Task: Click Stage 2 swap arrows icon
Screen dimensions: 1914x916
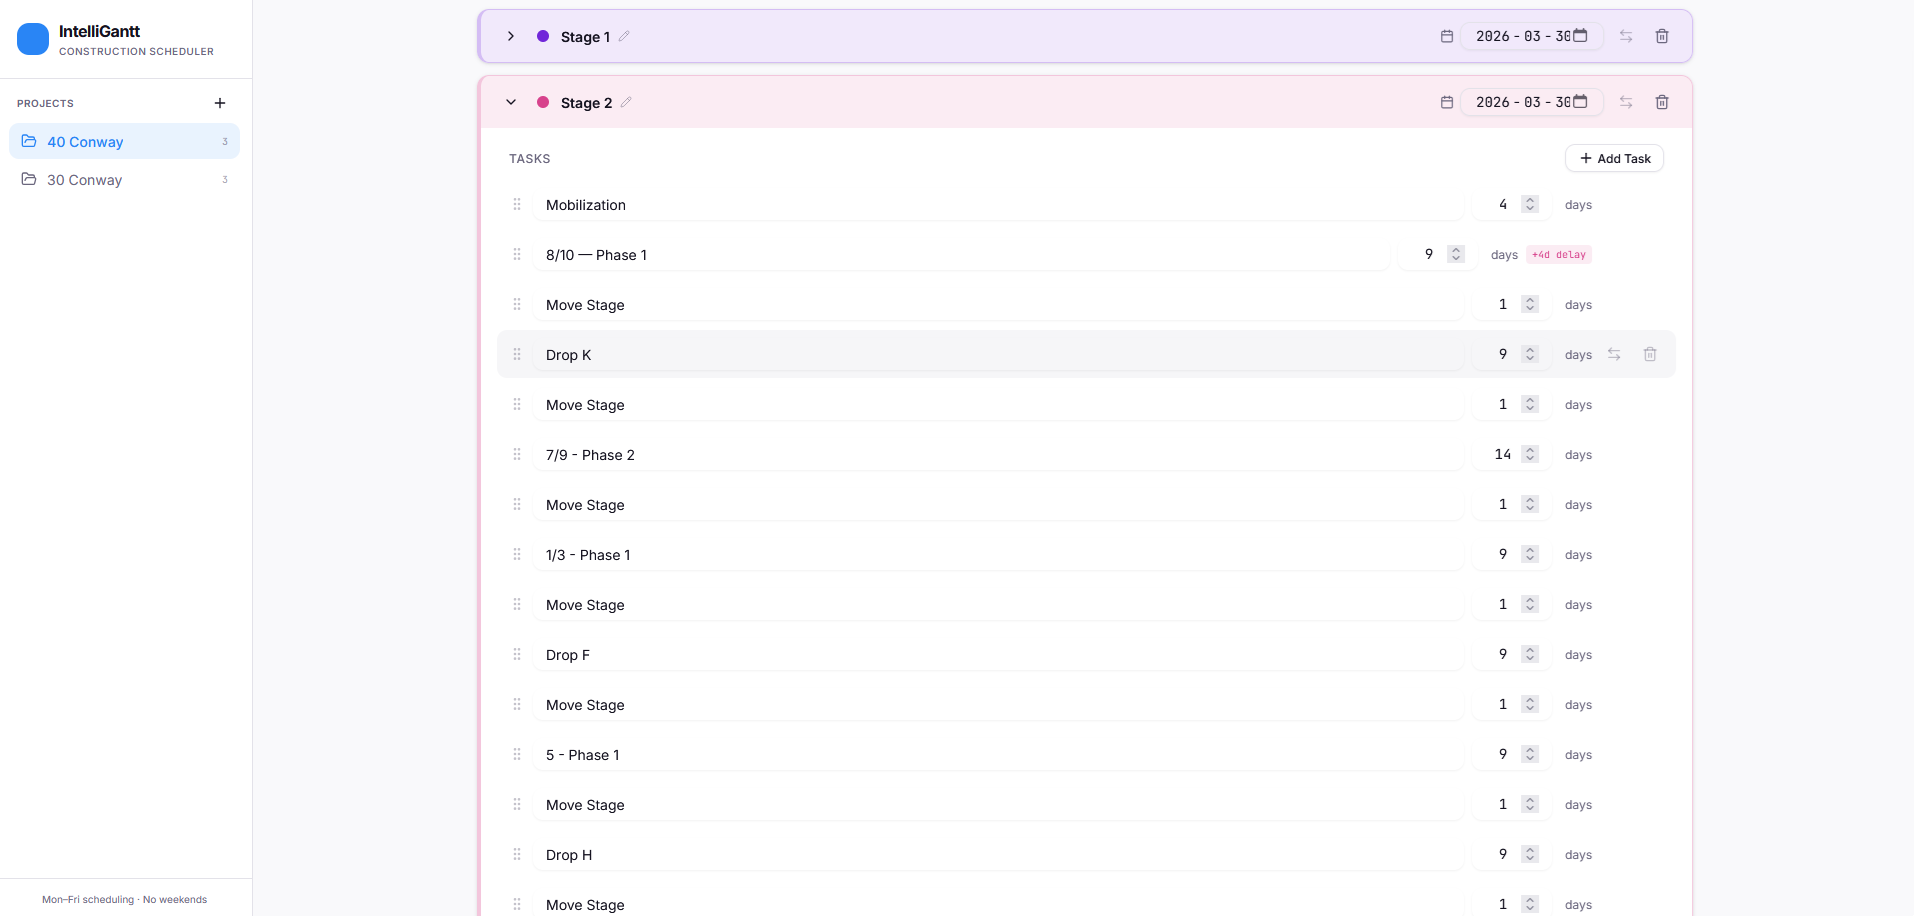Action: pos(1626,102)
